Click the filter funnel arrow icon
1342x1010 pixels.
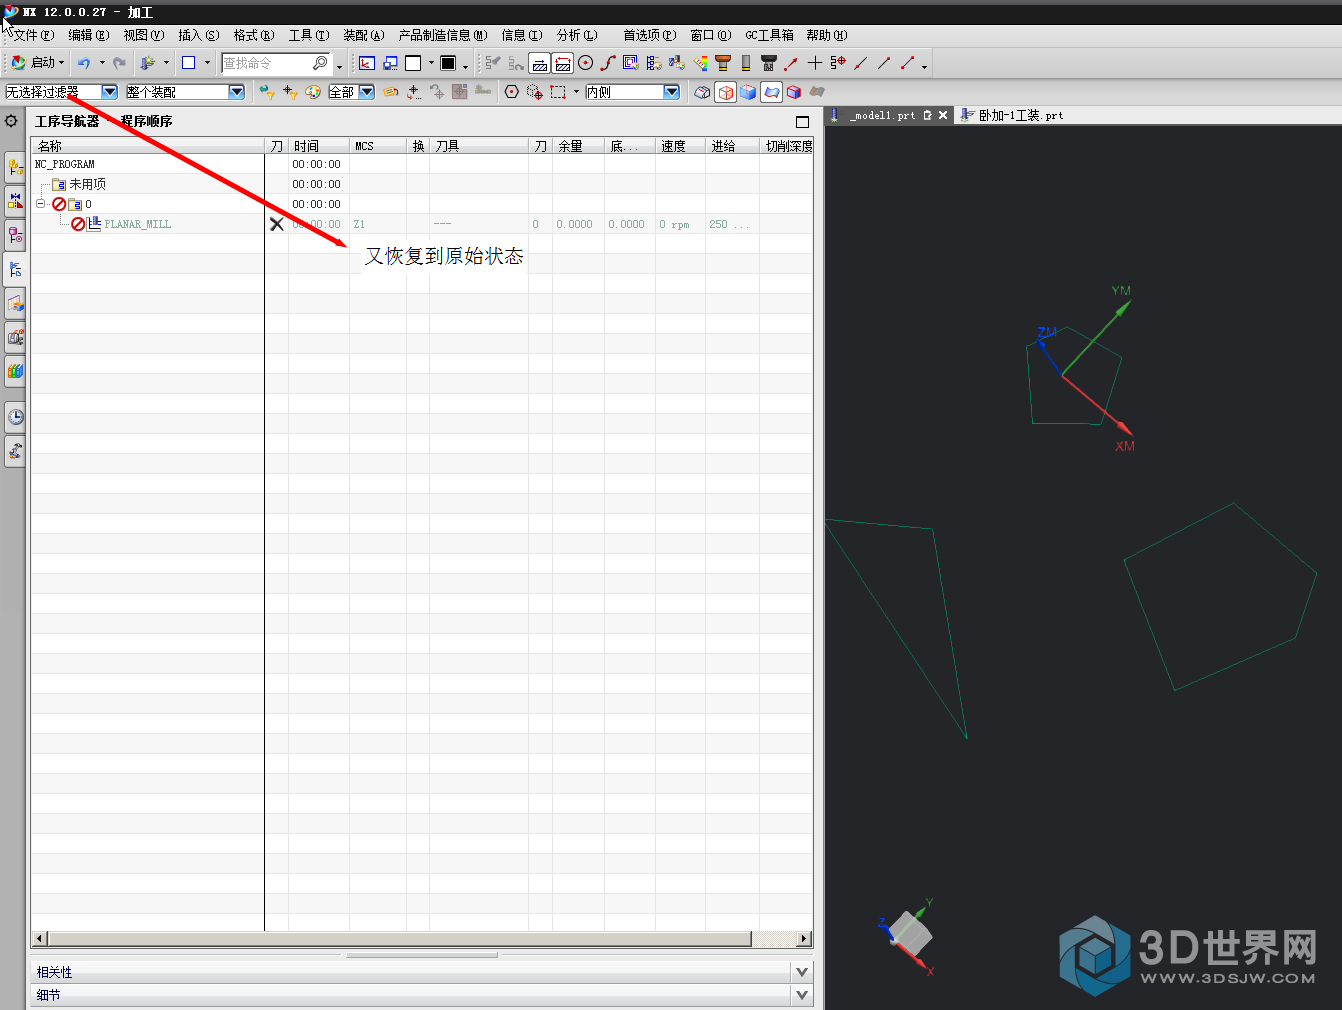[x=267, y=92]
